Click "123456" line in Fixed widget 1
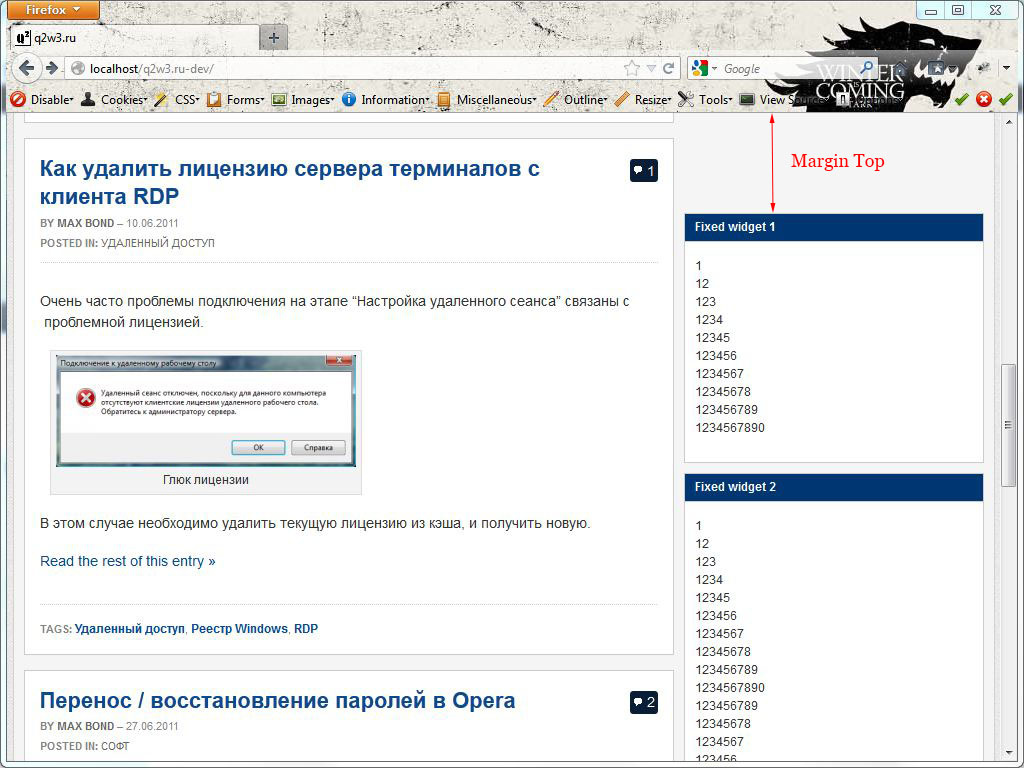 716,356
